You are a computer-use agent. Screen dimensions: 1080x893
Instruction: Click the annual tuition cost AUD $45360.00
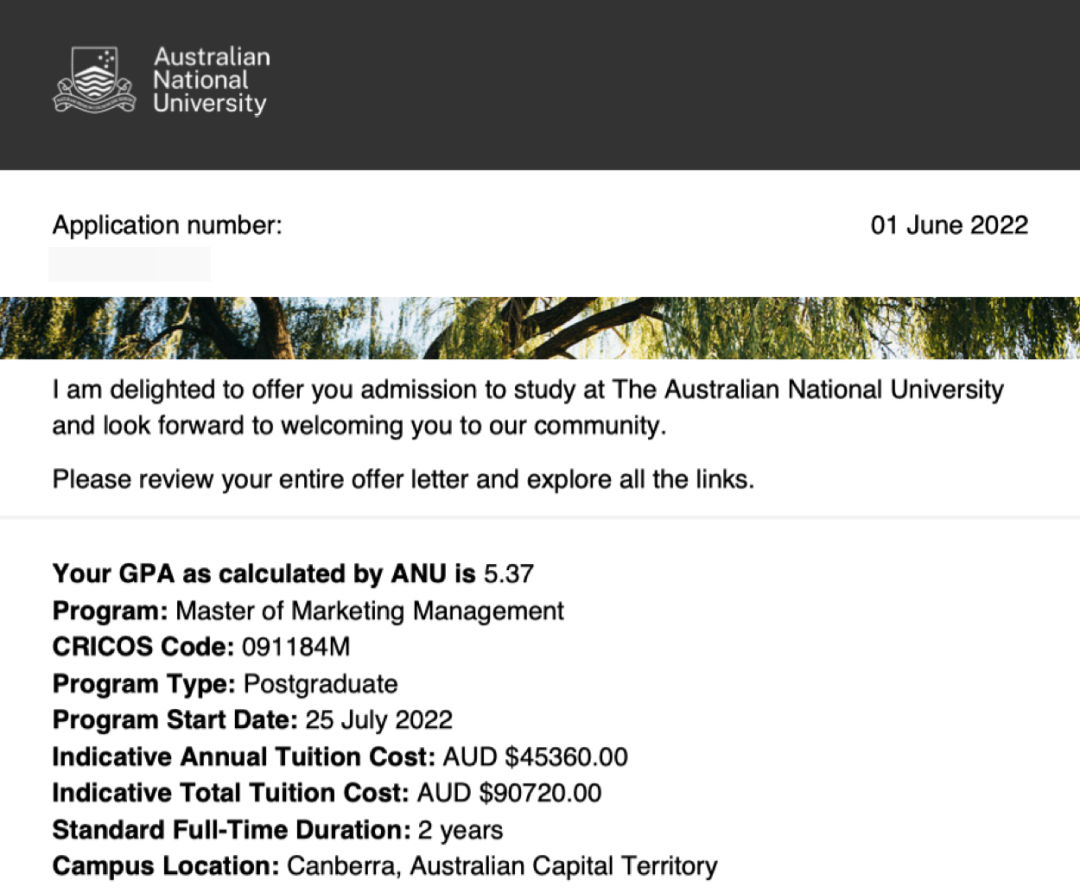click(535, 757)
